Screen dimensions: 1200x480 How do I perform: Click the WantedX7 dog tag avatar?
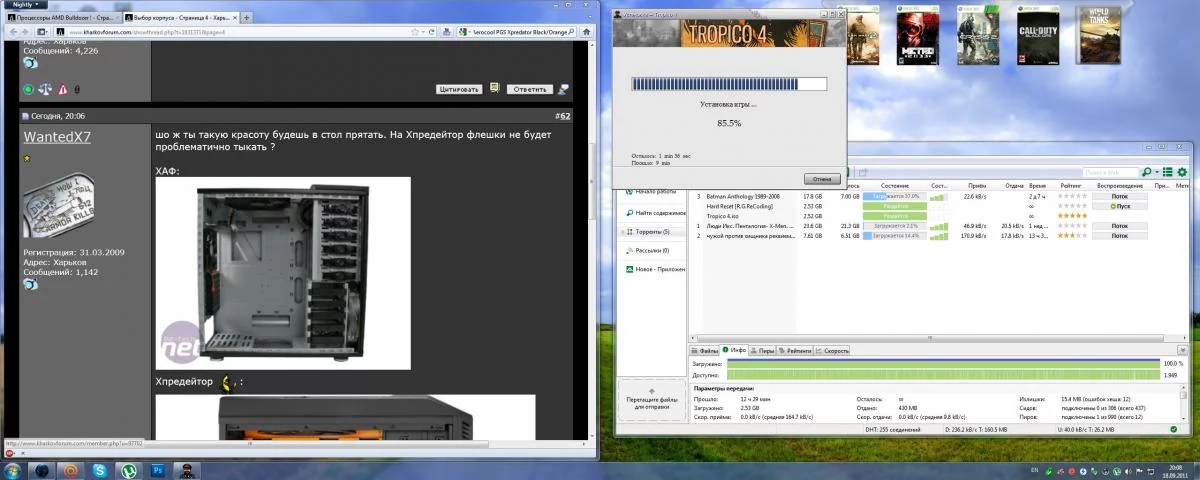(x=59, y=206)
